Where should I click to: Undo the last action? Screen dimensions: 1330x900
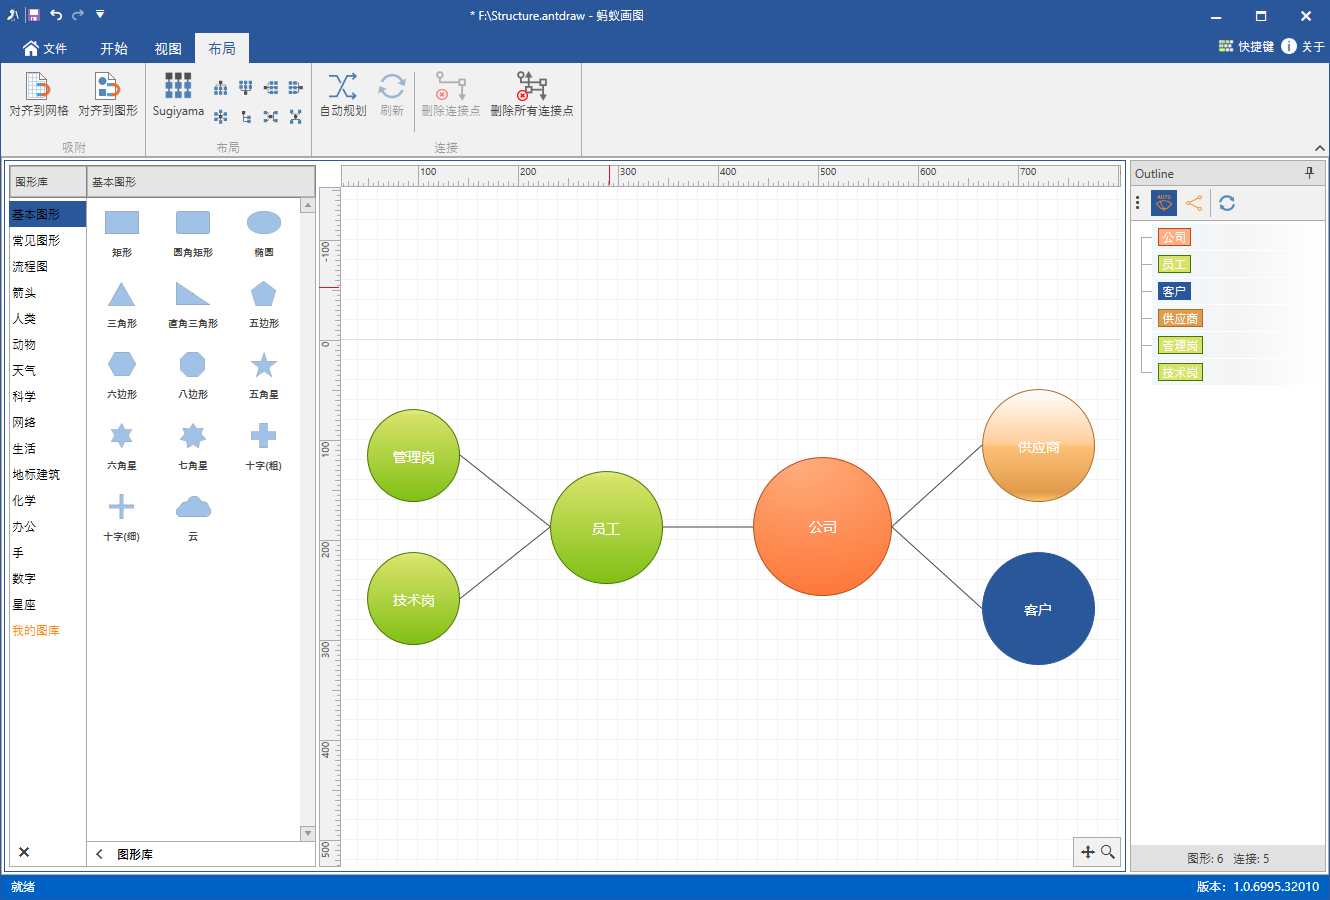point(56,15)
